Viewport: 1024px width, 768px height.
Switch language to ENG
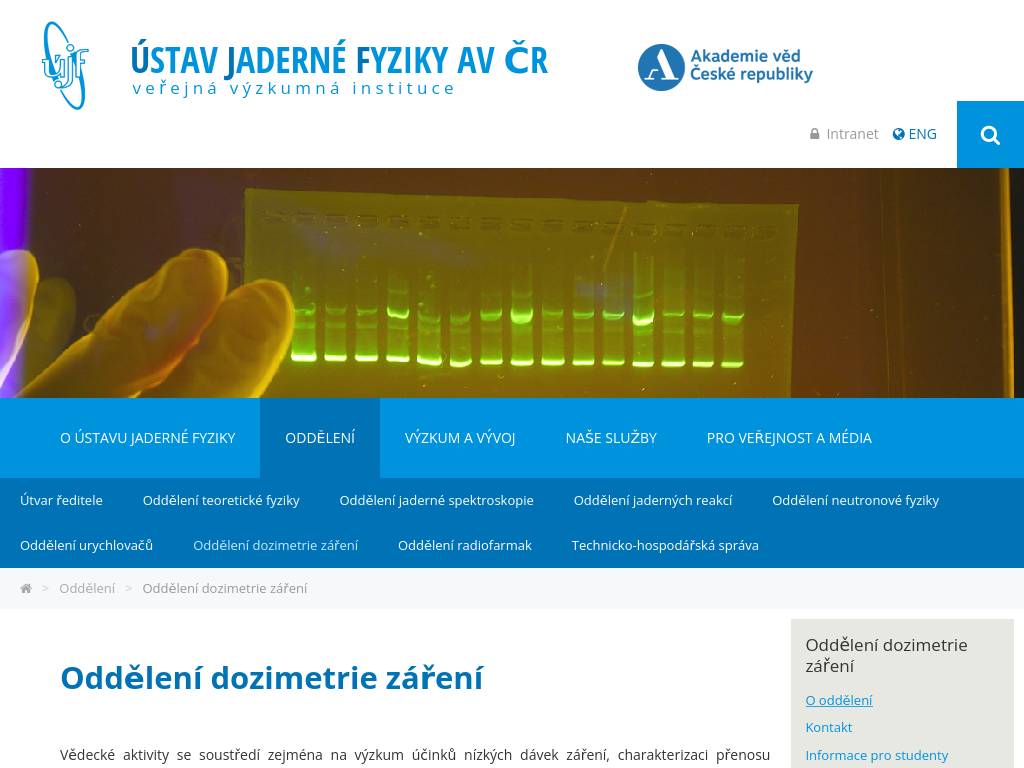point(915,134)
